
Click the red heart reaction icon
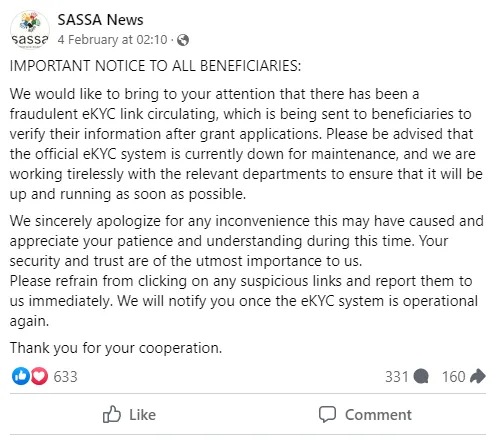pyautogui.click(x=39, y=376)
